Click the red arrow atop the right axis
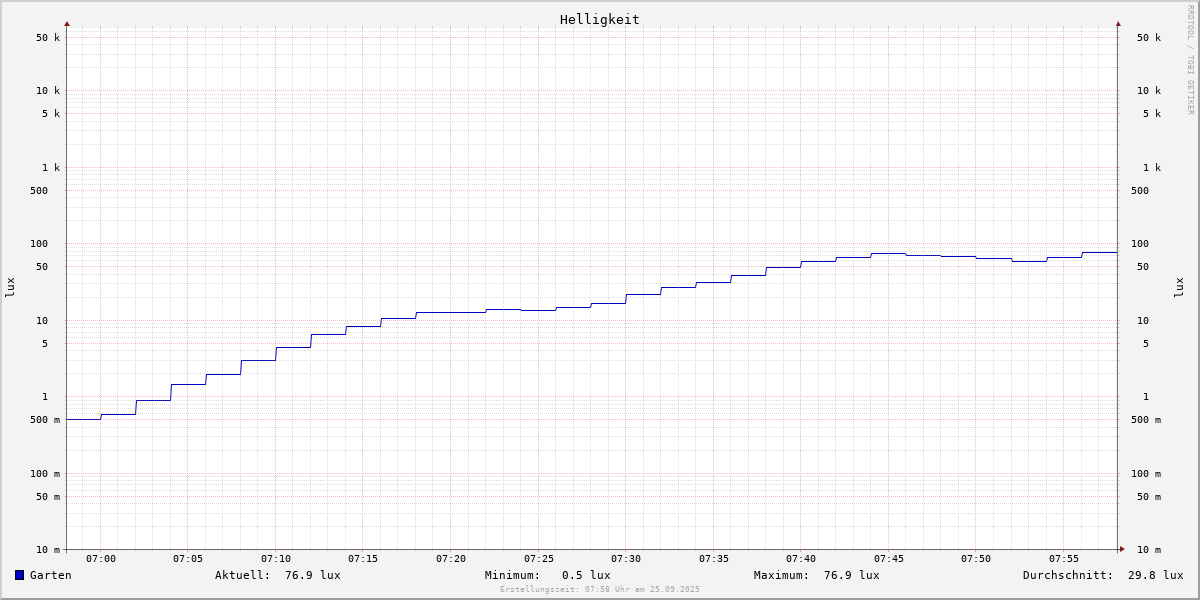Viewport: 1200px width, 600px height. point(1118,23)
